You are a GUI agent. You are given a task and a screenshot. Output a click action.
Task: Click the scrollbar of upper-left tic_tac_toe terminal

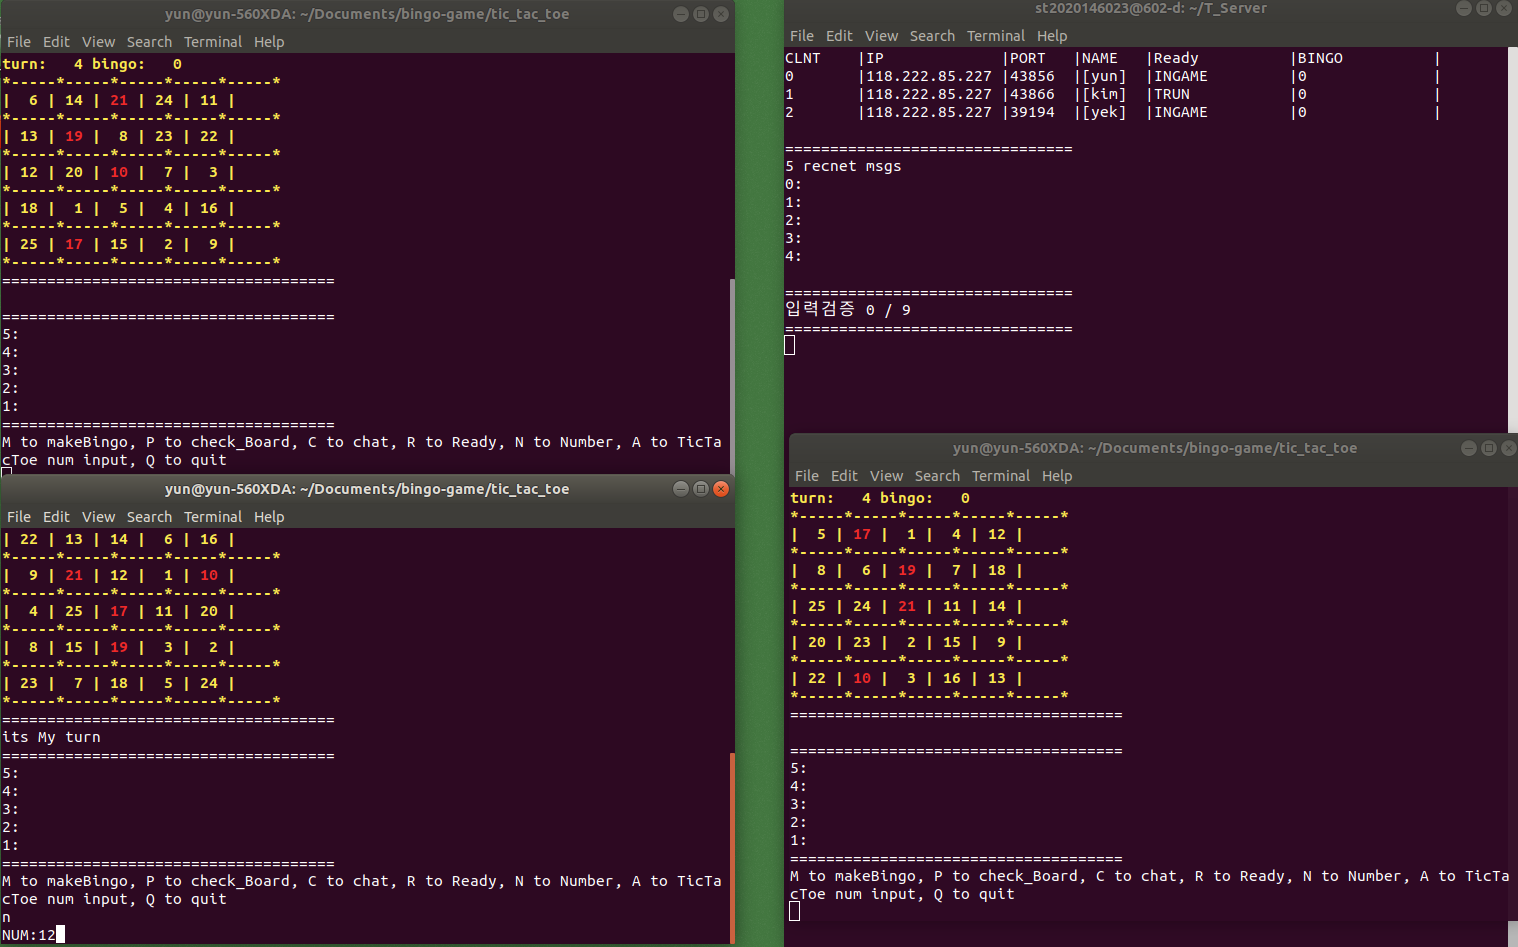[x=732, y=377]
